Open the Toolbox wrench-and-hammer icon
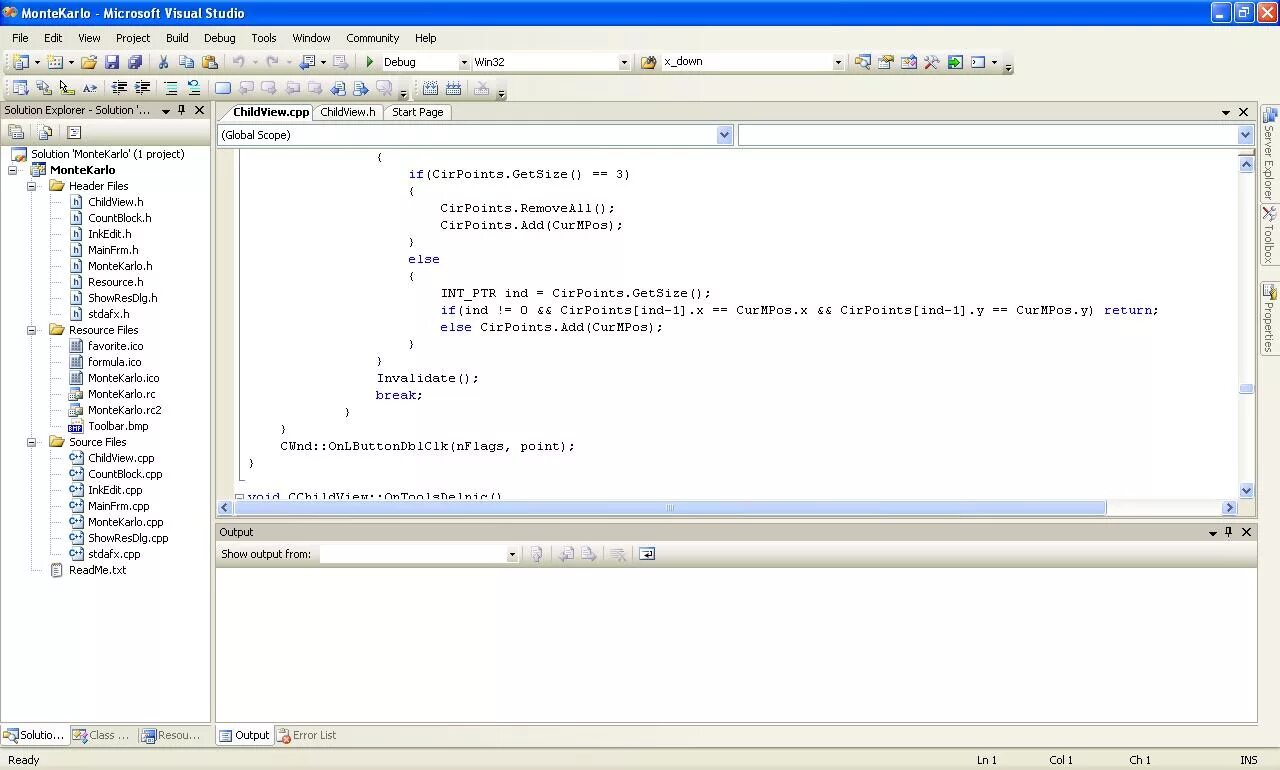The image size is (1280, 770). pyautogui.click(x=931, y=62)
